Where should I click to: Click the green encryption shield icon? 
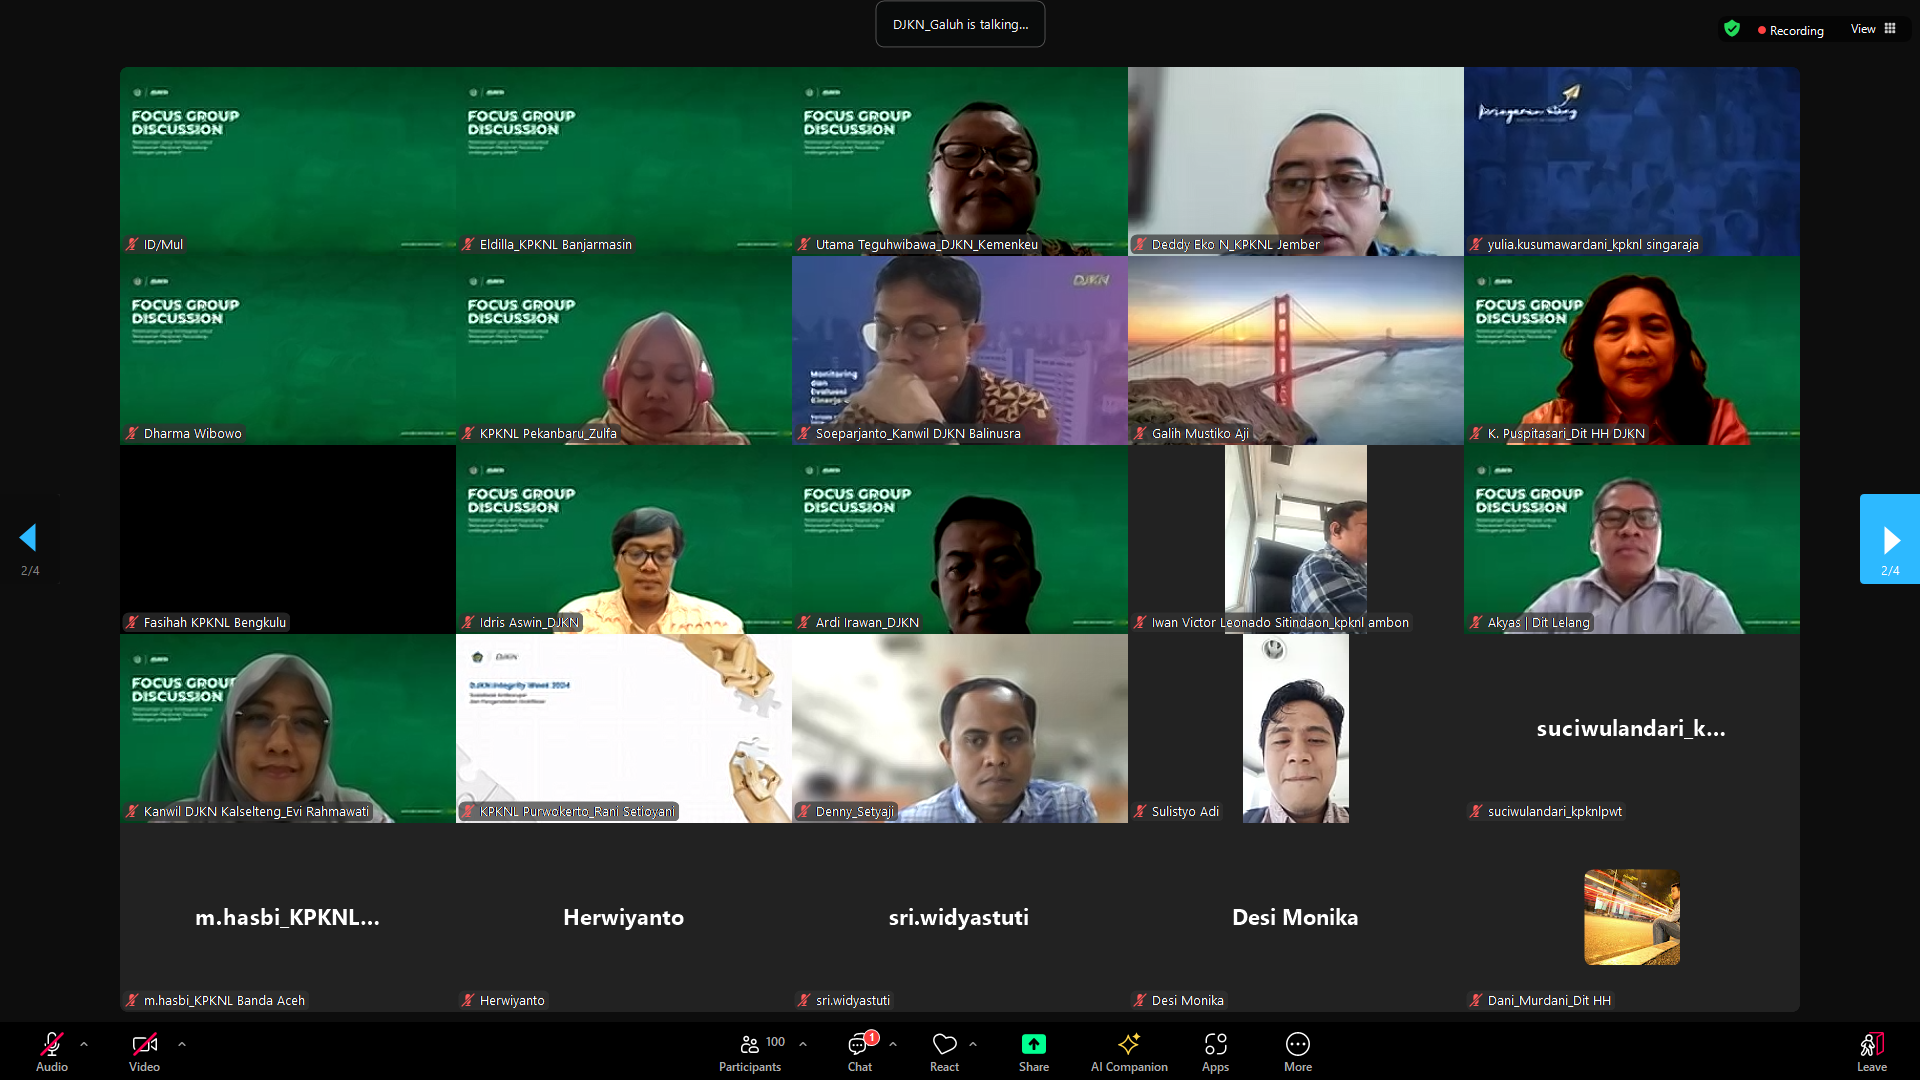(x=1732, y=29)
